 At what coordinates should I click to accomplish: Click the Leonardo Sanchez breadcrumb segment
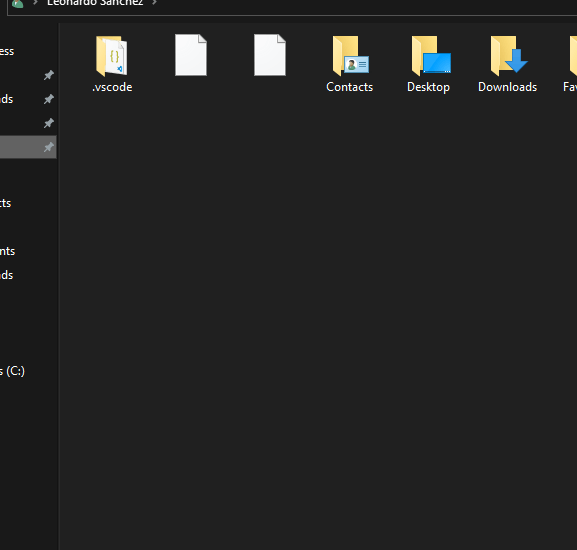pyautogui.click(x=95, y=3)
